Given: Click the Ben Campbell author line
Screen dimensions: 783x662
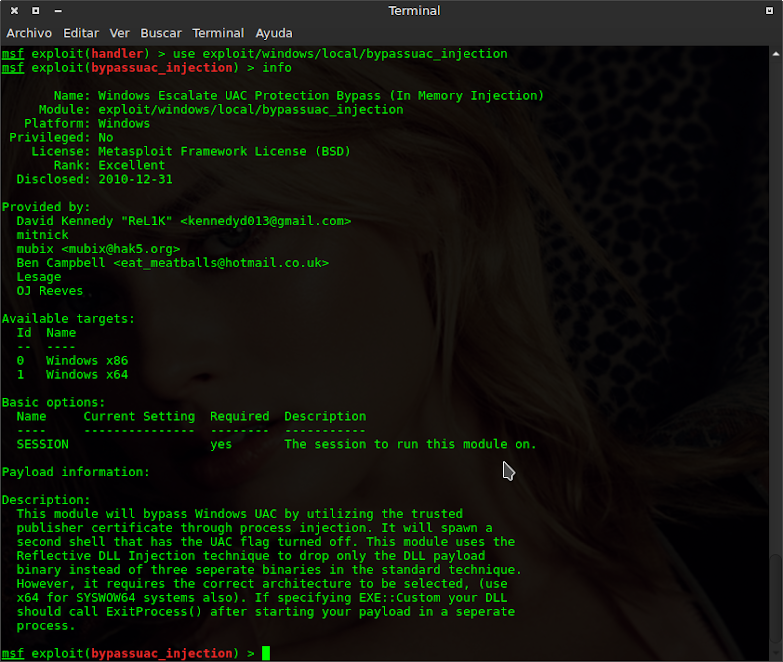Looking at the screenshot, I should 173,263.
